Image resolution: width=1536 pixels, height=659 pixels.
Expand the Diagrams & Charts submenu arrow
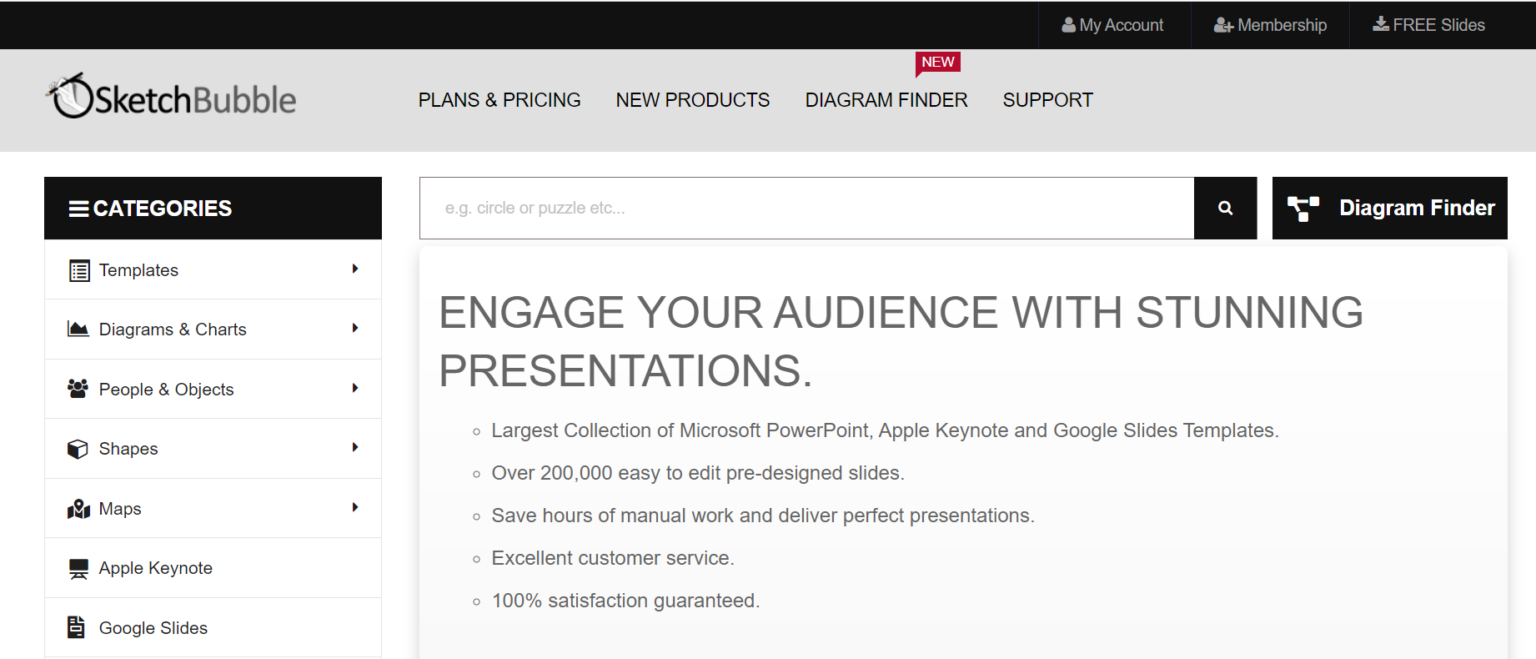tap(355, 328)
